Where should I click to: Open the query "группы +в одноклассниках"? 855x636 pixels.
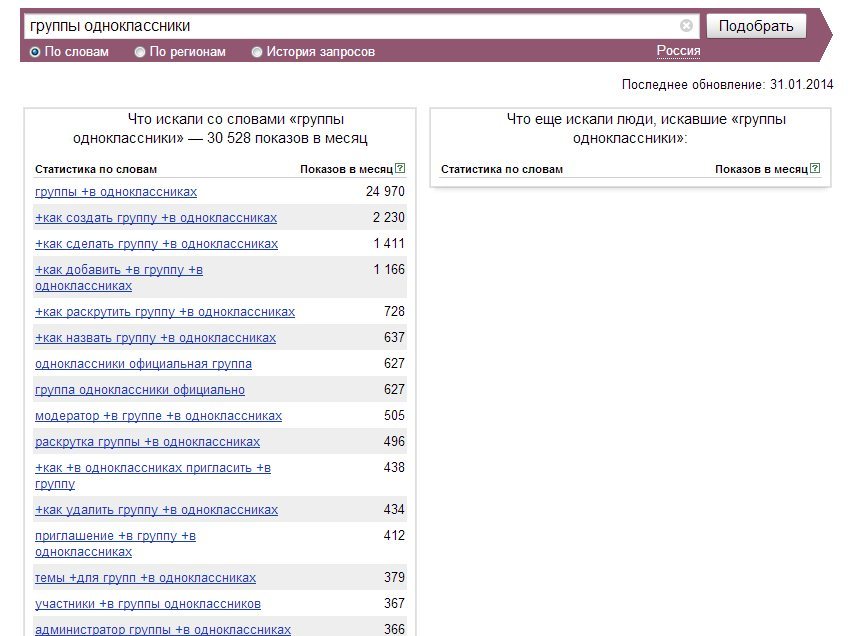(116, 192)
